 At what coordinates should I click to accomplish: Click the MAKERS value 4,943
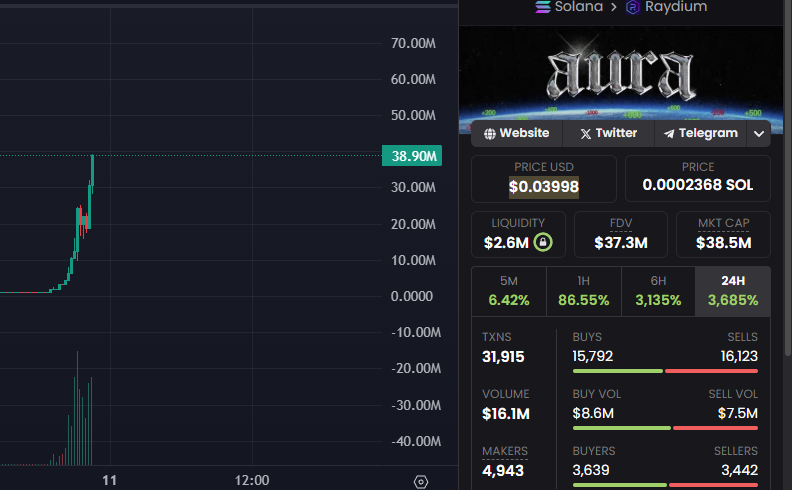[x=503, y=471]
